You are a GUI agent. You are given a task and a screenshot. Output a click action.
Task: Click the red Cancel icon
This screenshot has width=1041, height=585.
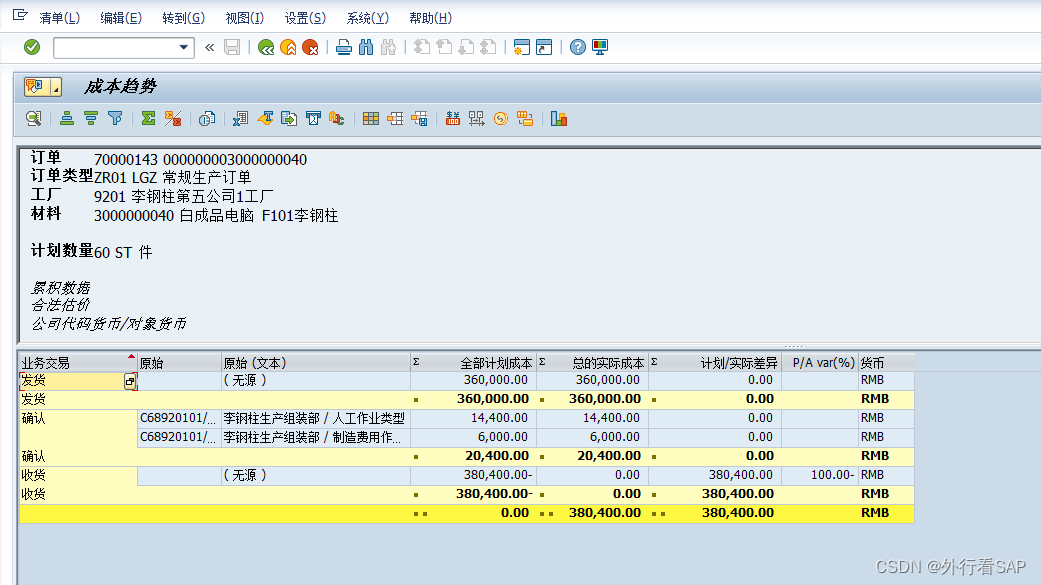point(311,47)
